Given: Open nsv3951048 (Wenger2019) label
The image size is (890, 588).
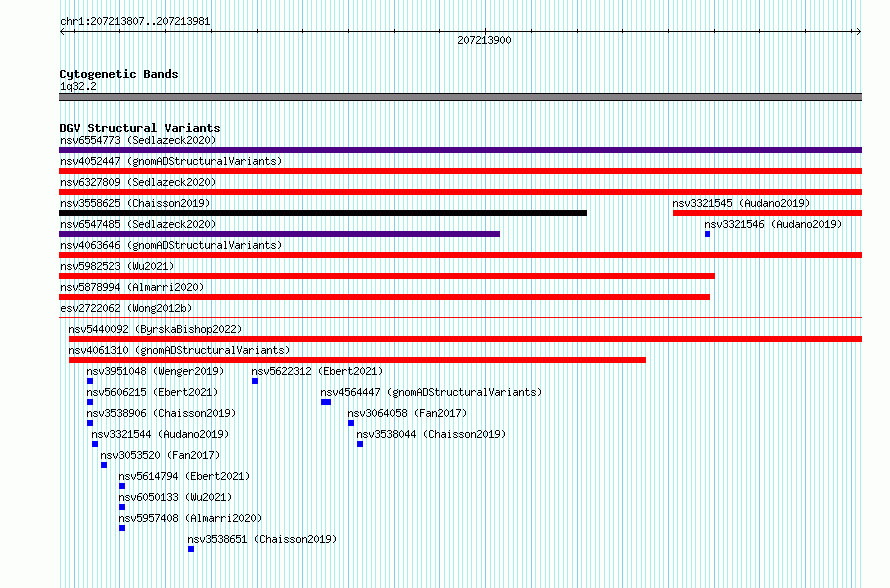Looking at the screenshot, I should pos(155,371).
